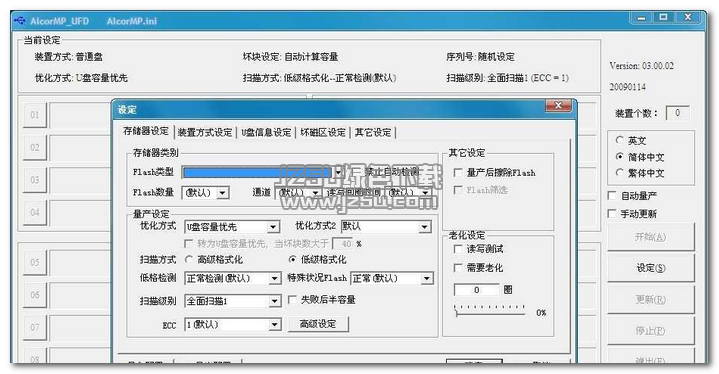Screen dimensions: 719x374
Task: Click the 设定(S) button in main window
Action: coord(650,268)
